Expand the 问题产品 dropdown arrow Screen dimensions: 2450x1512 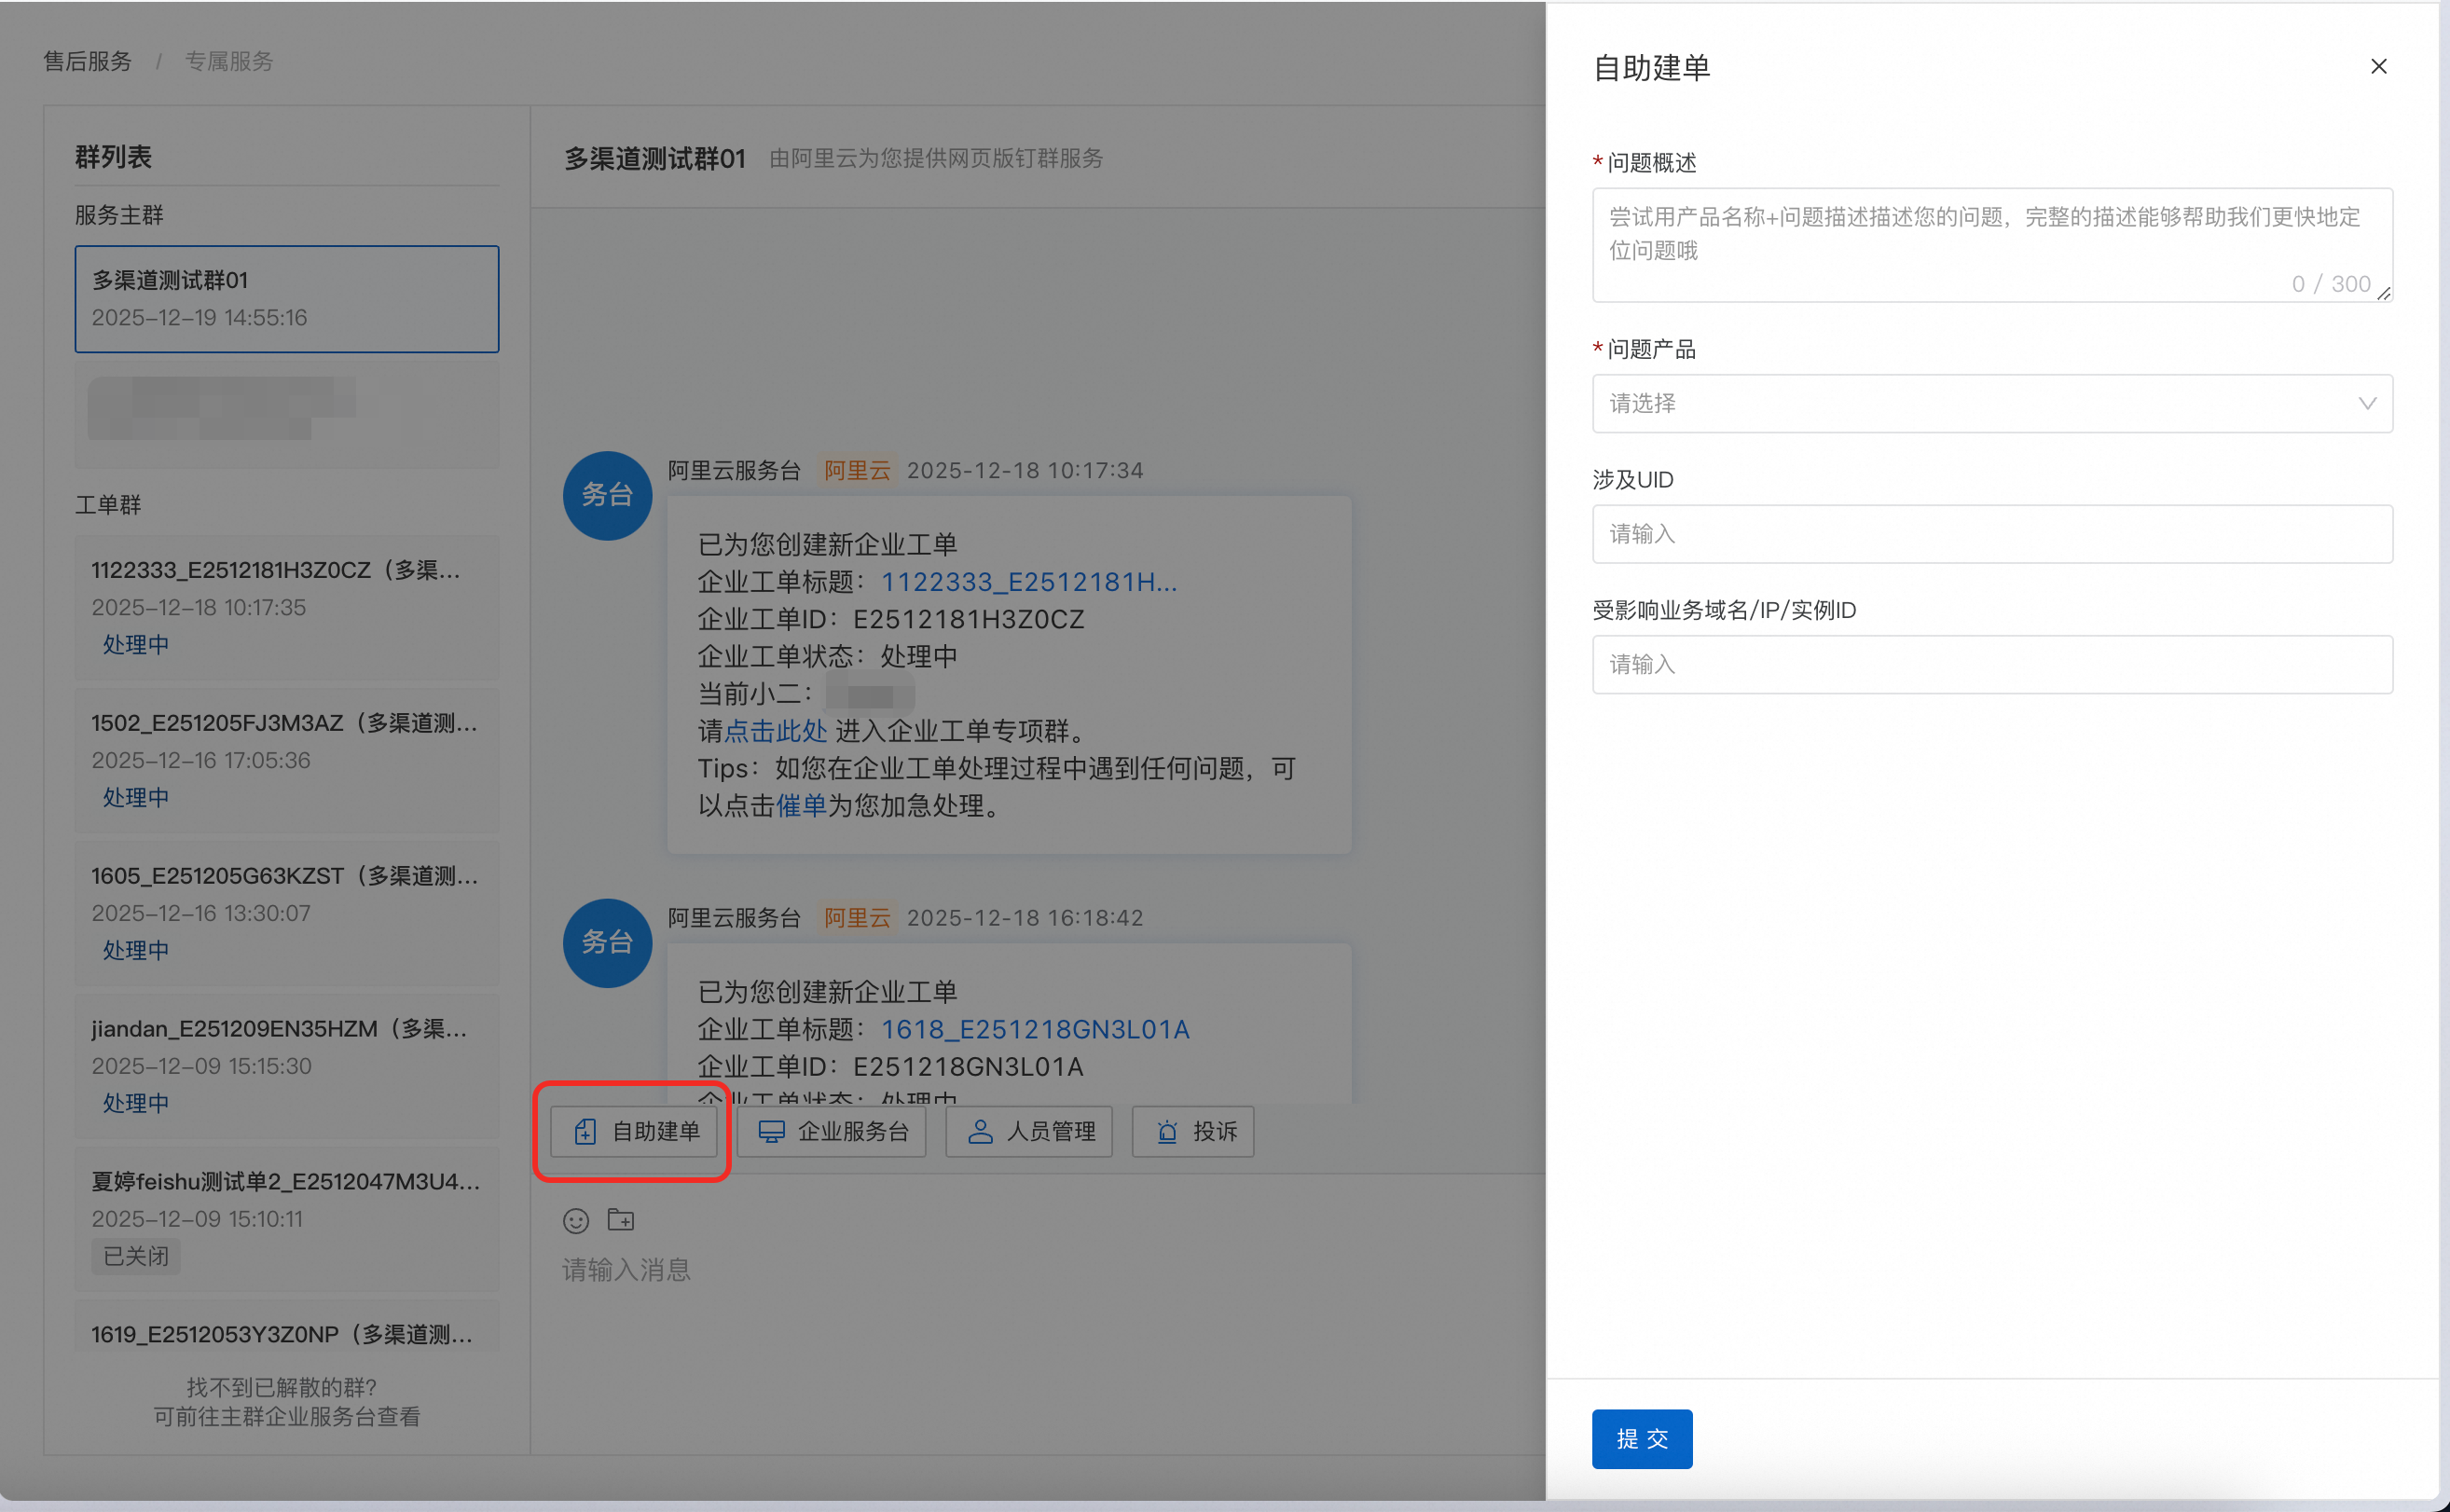[2366, 403]
